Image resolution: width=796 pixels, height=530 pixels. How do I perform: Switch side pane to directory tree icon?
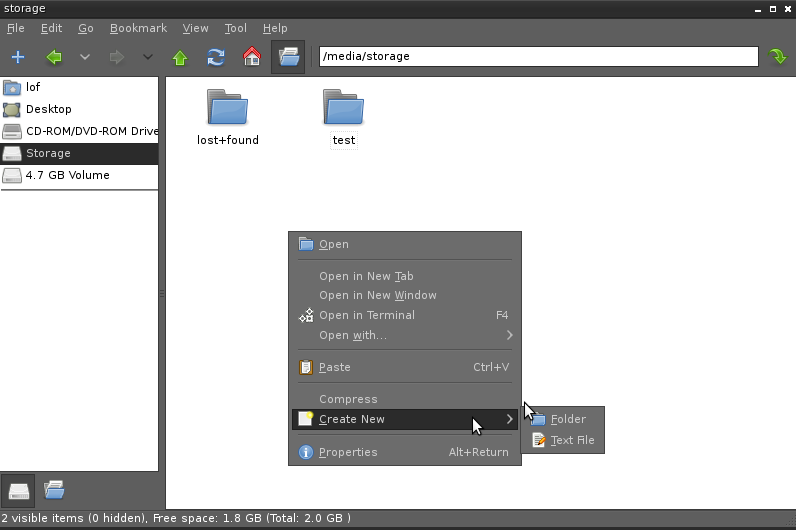click(54, 490)
